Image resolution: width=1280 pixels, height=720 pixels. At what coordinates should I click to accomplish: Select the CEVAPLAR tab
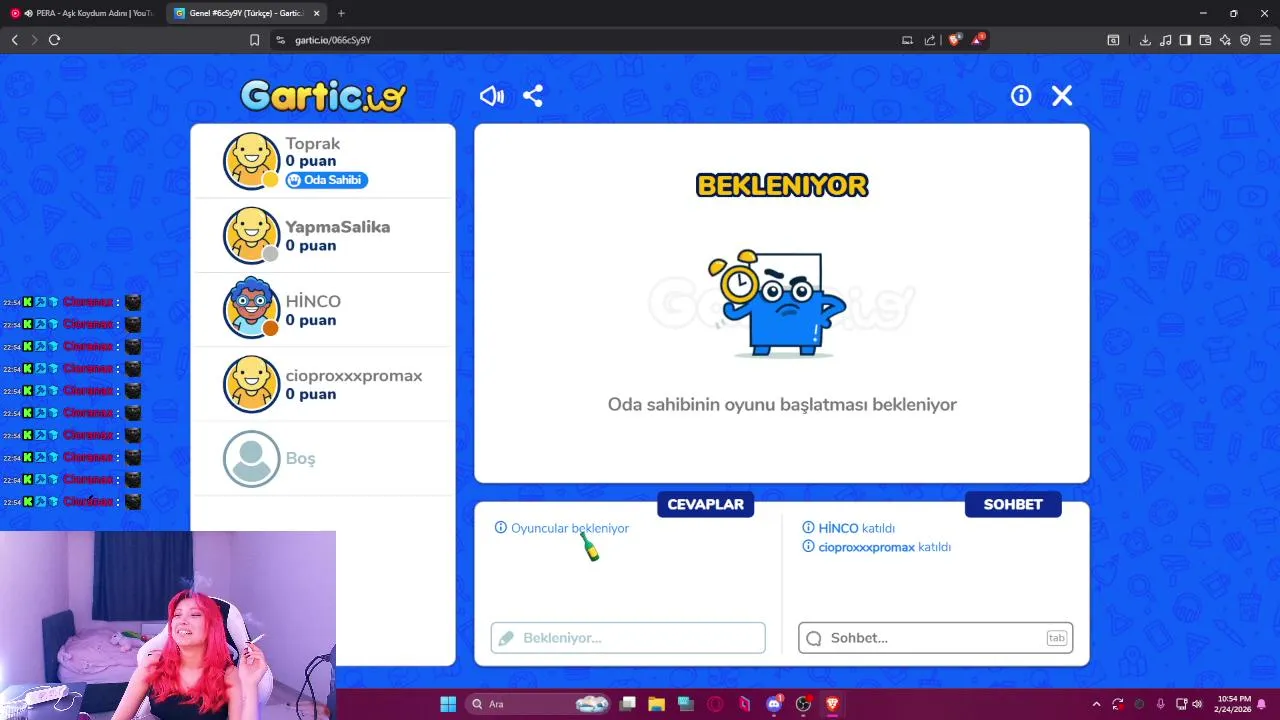coord(705,504)
